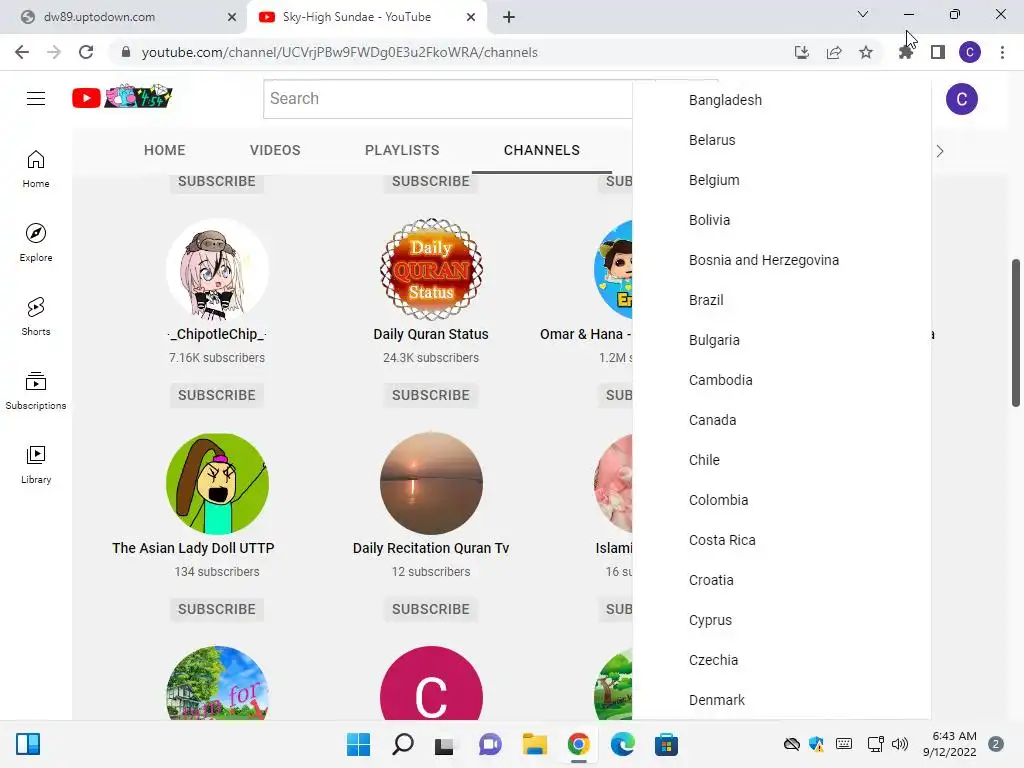Viewport: 1024px width, 768px height.
Task: Open Home in the sidebar
Action: click(36, 168)
